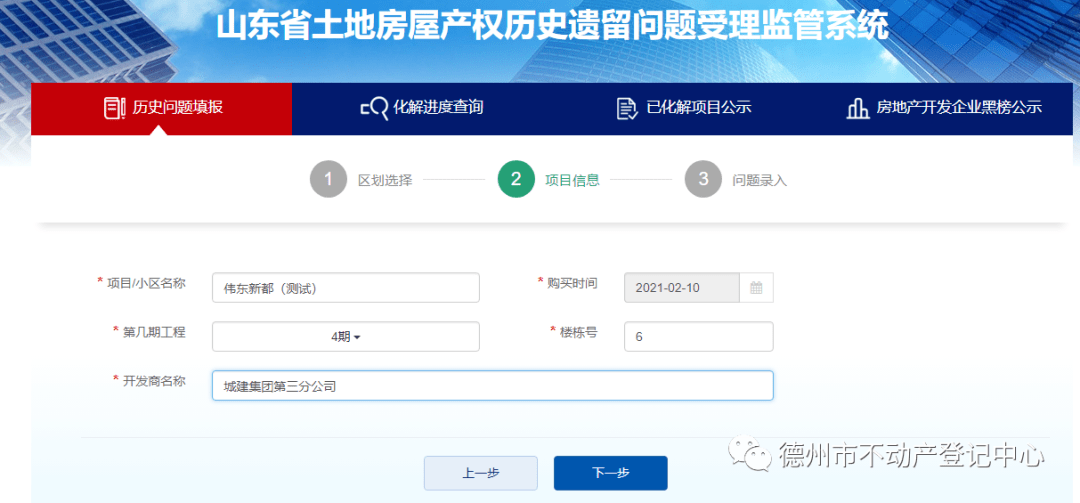Image resolution: width=1080 pixels, height=503 pixels.
Task: Click the 问题录入 step label
Action: pyautogui.click(x=760, y=181)
